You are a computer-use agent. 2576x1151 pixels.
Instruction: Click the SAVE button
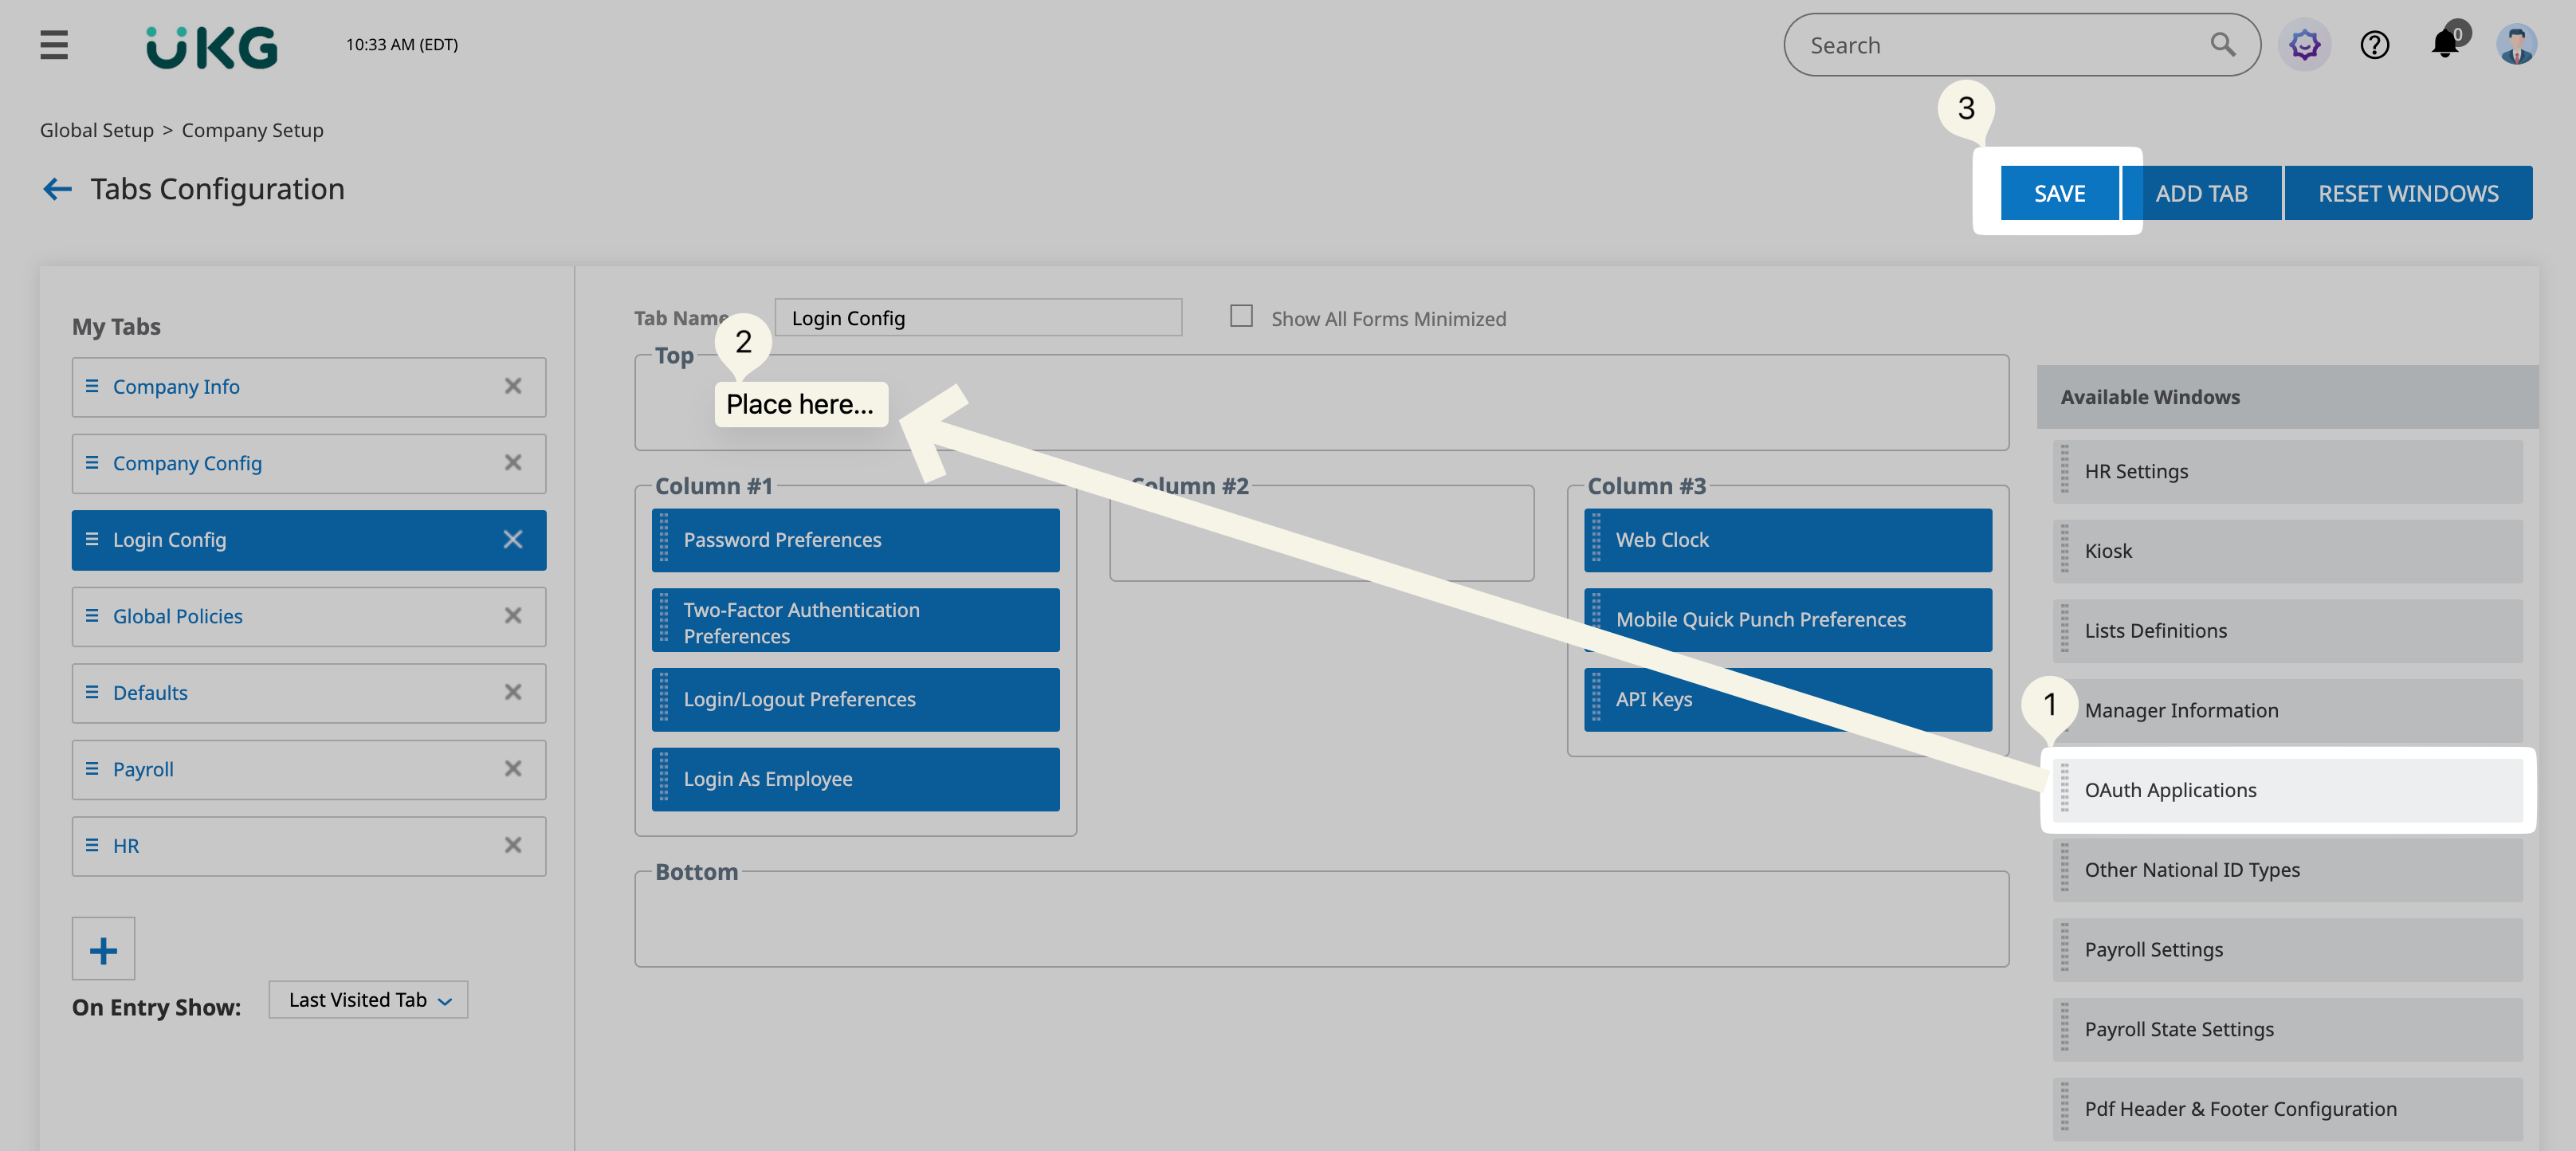coord(2058,193)
